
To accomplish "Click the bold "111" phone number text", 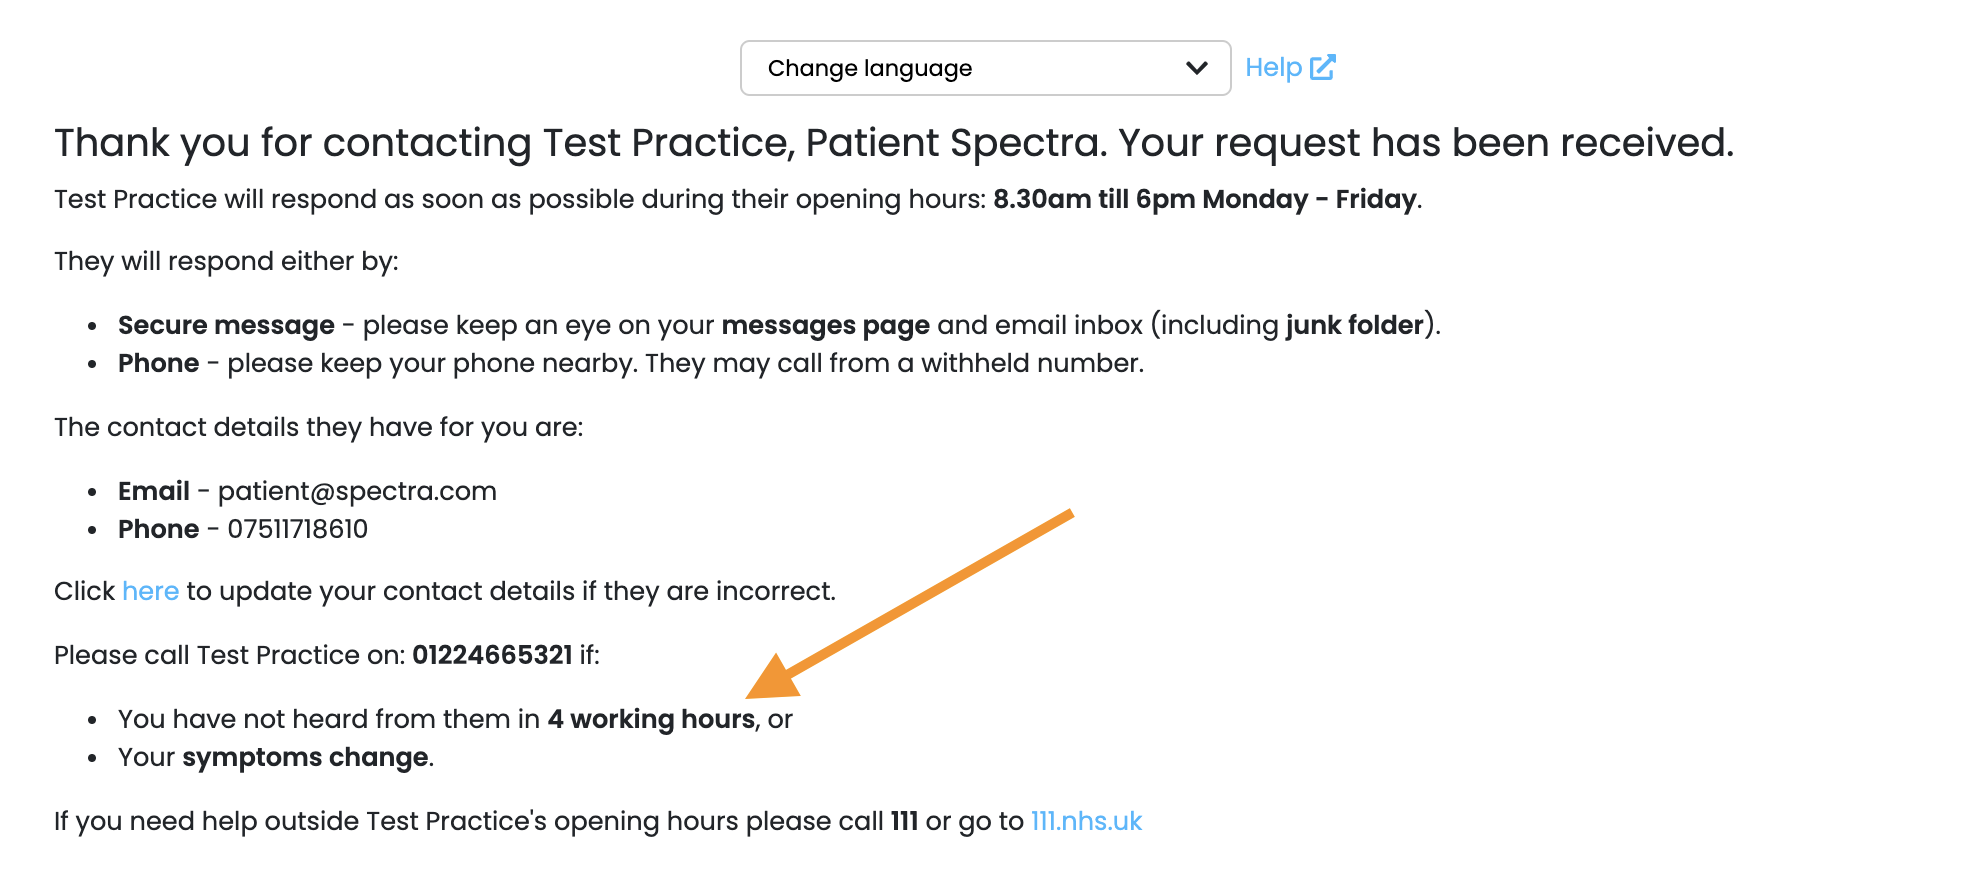I will coord(904,821).
